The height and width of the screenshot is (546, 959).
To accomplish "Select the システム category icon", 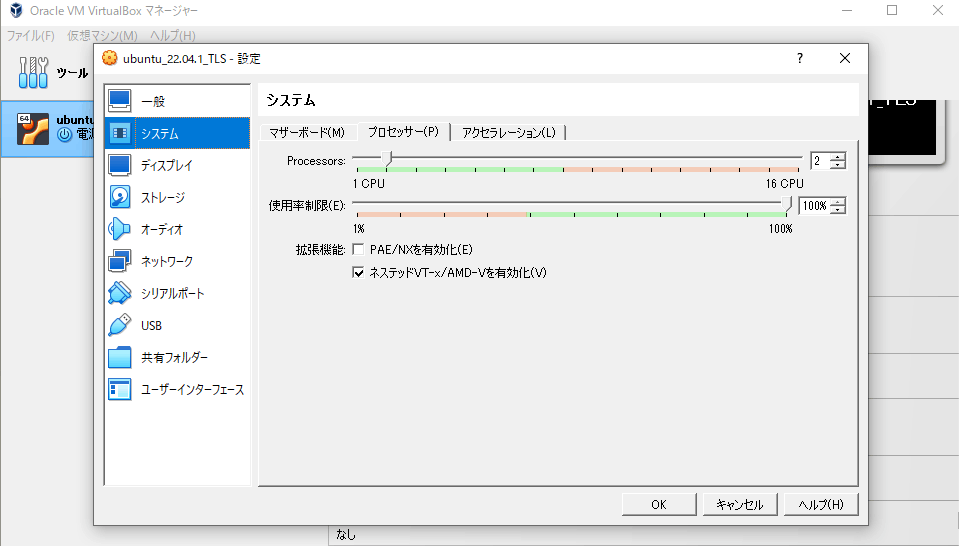I will pyautogui.click(x=119, y=133).
